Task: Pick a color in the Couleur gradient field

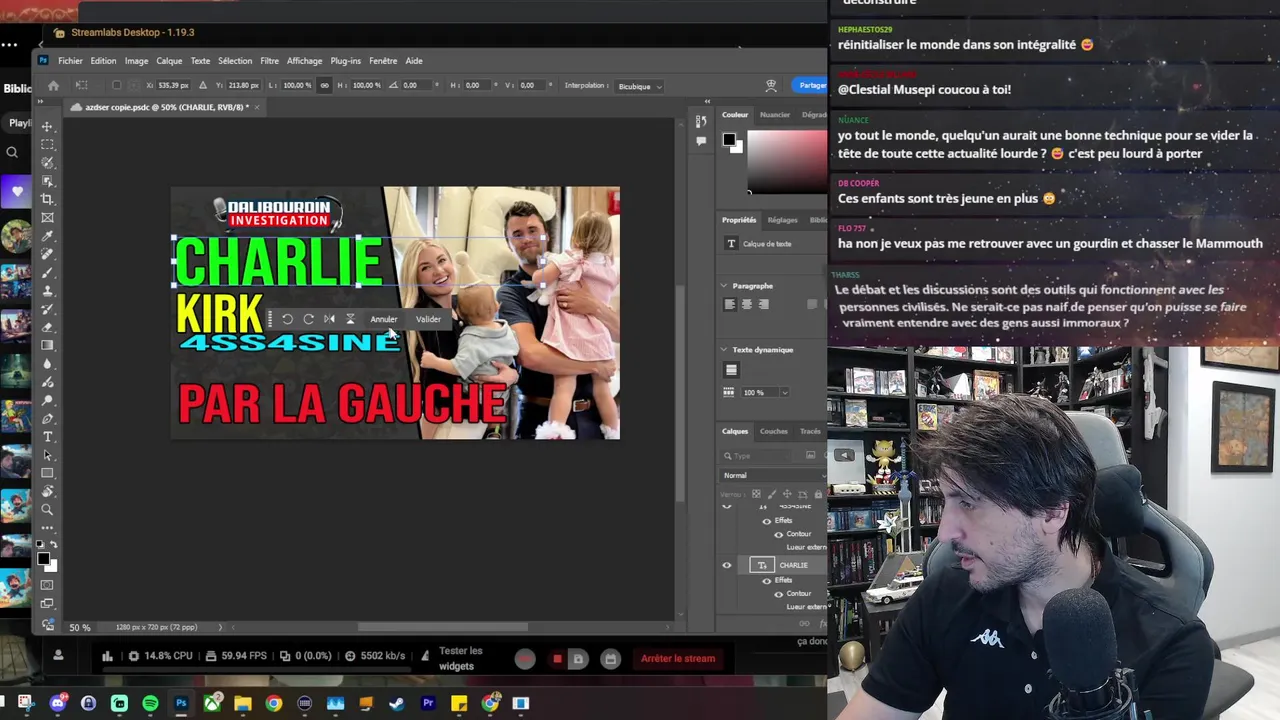Action: [786, 160]
